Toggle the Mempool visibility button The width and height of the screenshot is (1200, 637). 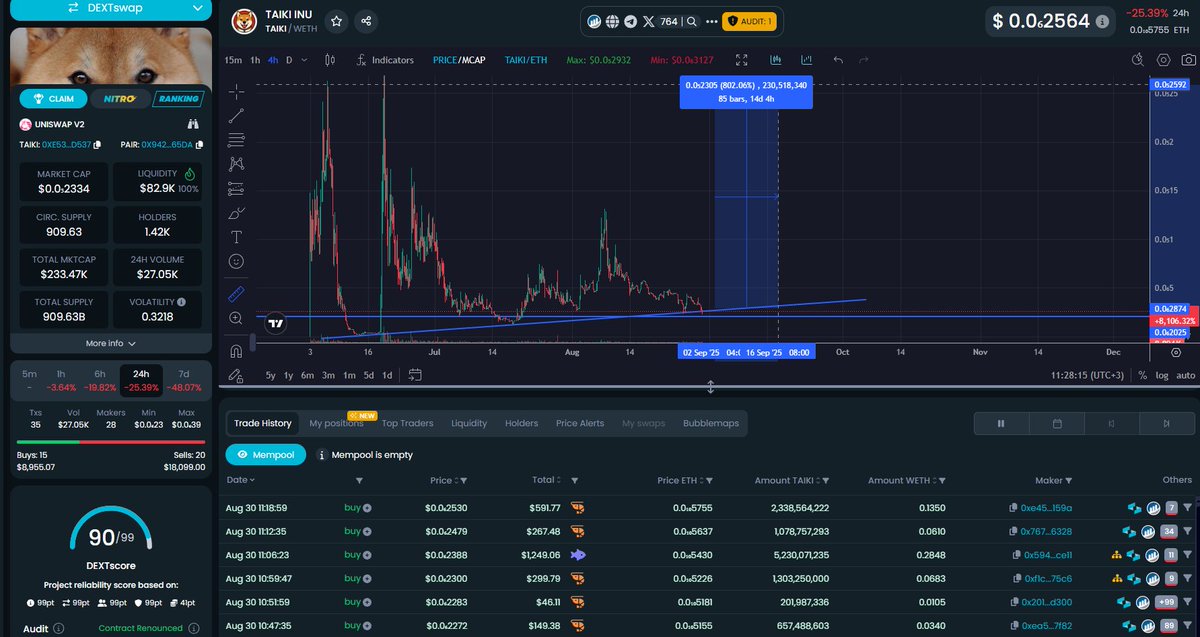pyautogui.click(x=265, y=454)
